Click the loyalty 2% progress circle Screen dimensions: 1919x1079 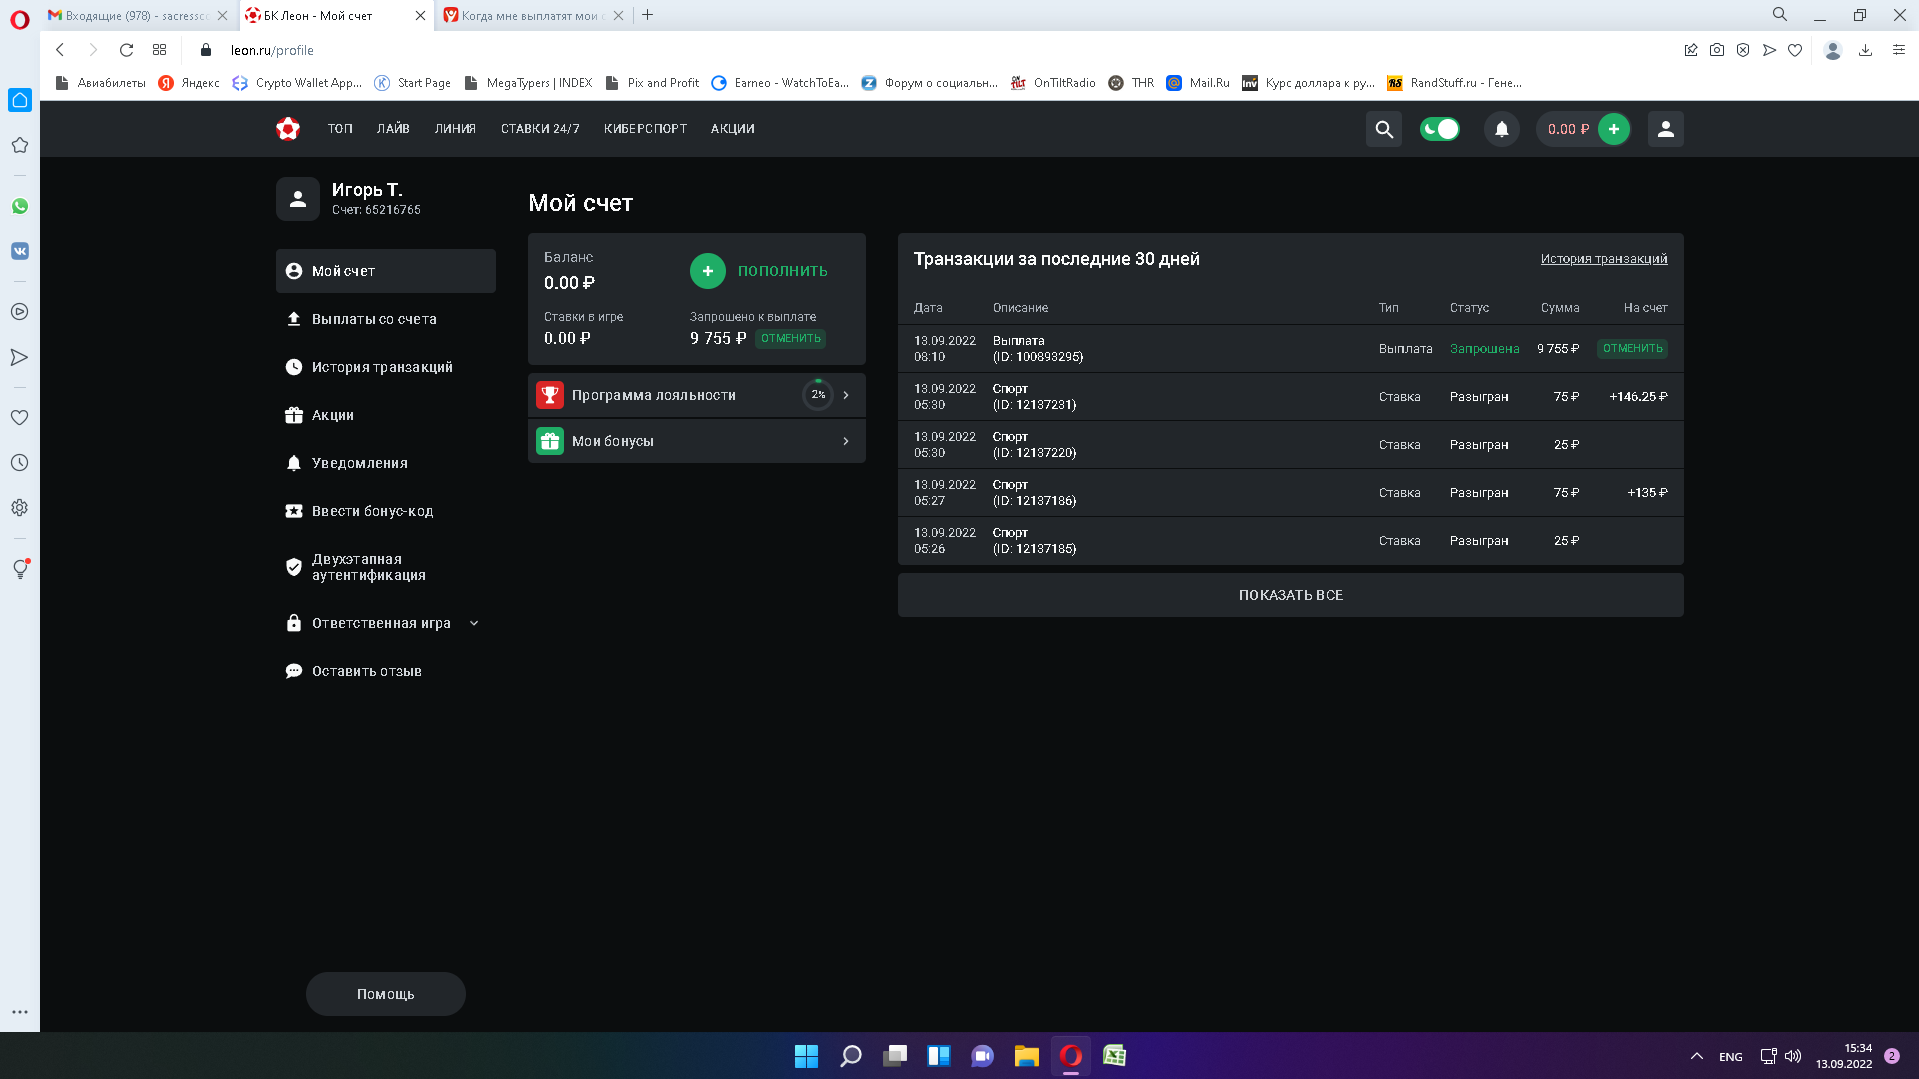818,395
